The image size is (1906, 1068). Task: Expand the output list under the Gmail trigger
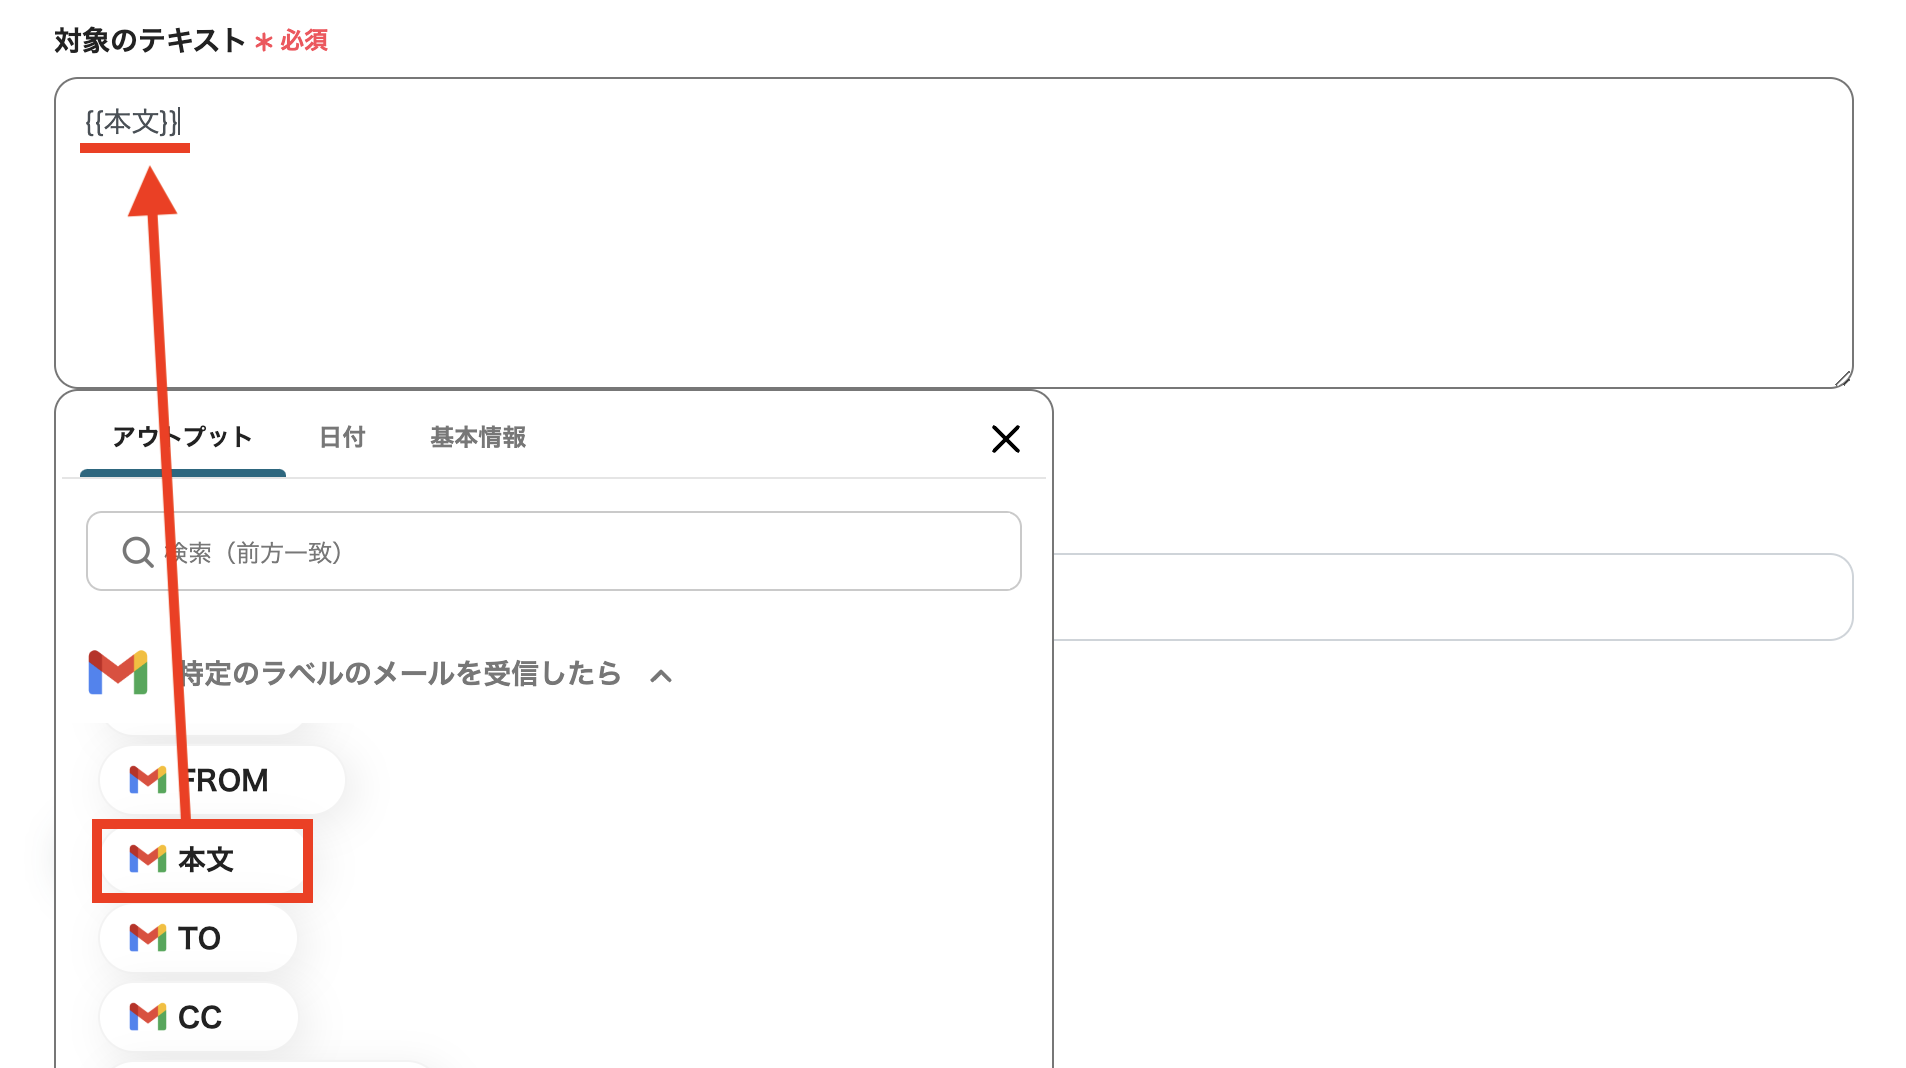(661, 675)
